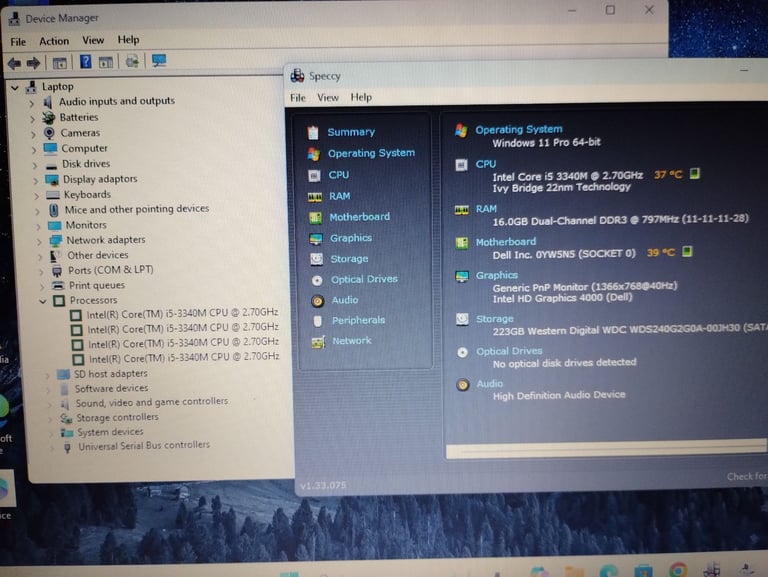Click the Optical Drives heading link in summary
This screenshot has width=768, height=577.
pyautogui.click(x=509, y=351)
